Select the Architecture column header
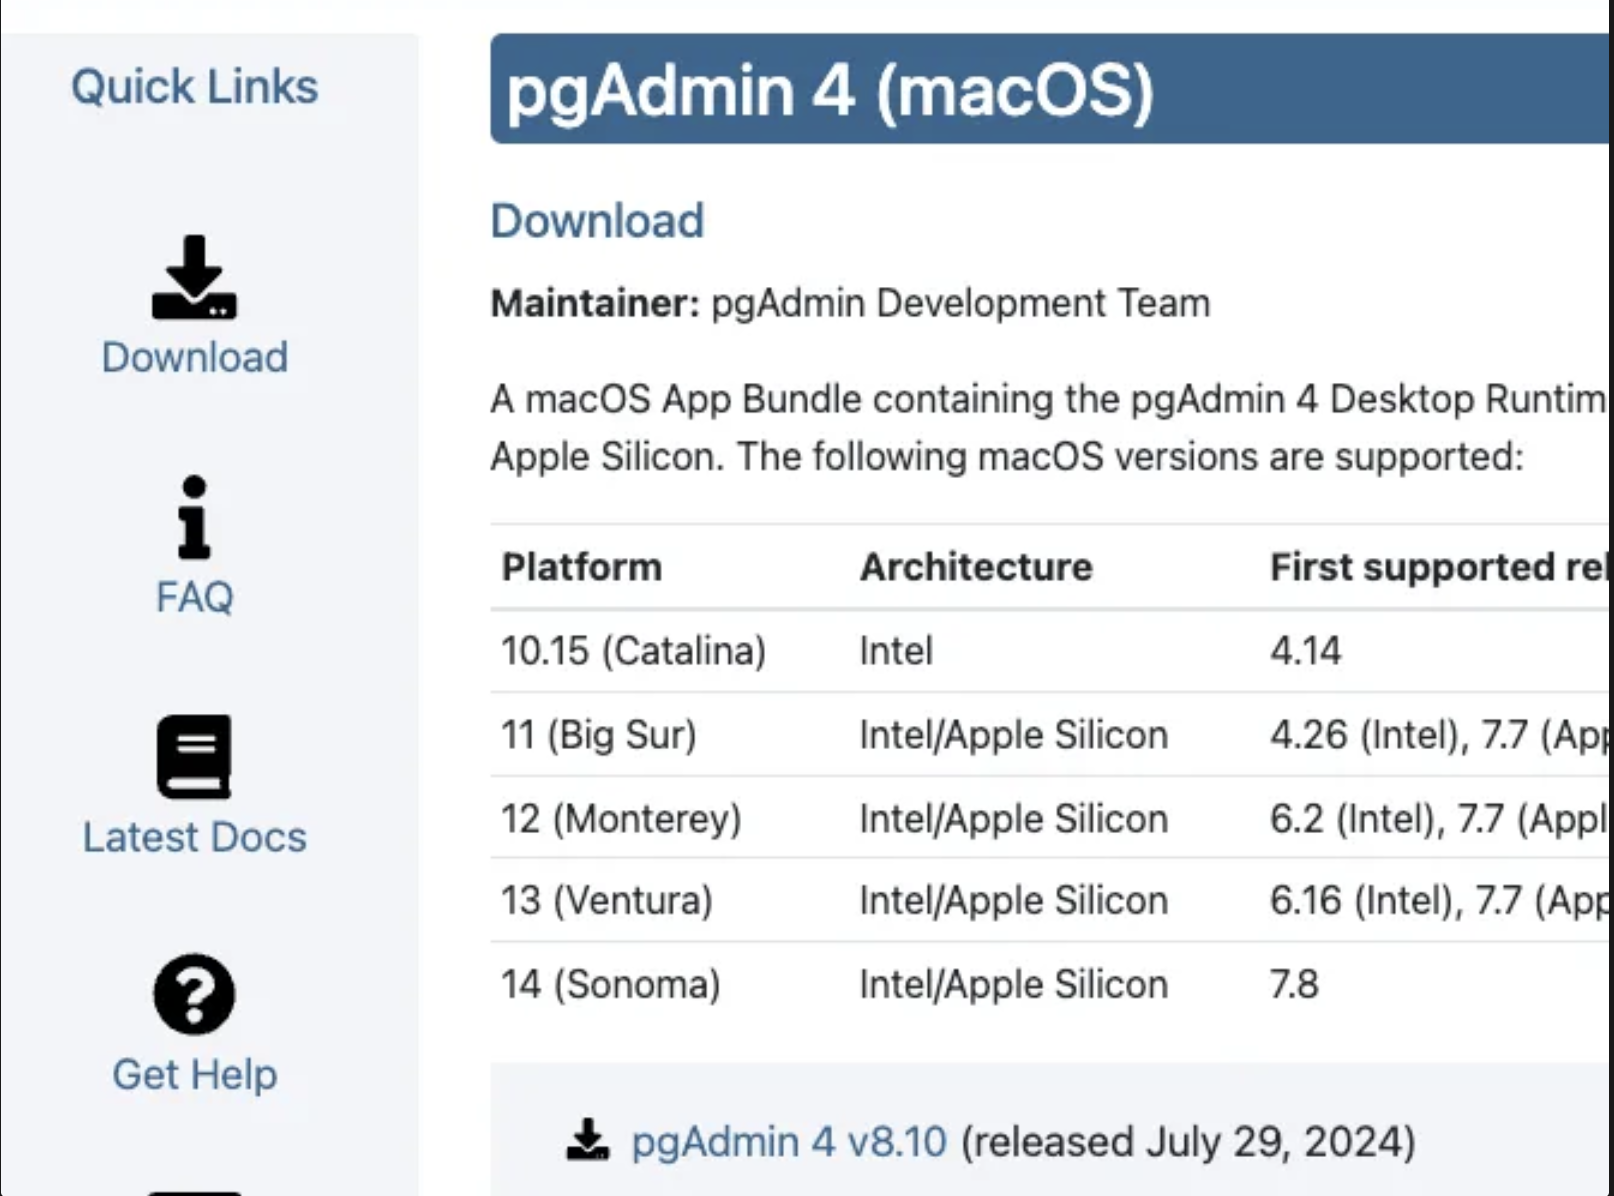Viewport: 1614px width, 1196px height. point(976,567)
